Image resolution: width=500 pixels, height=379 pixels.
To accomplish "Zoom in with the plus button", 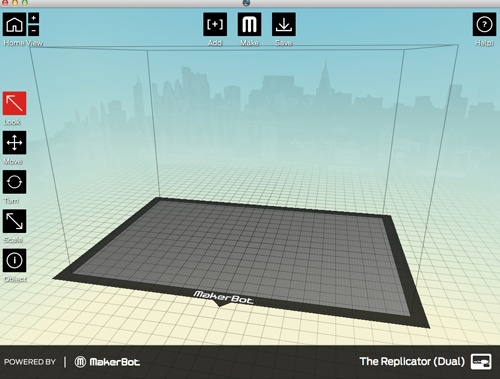I will (x=34, y=18).
